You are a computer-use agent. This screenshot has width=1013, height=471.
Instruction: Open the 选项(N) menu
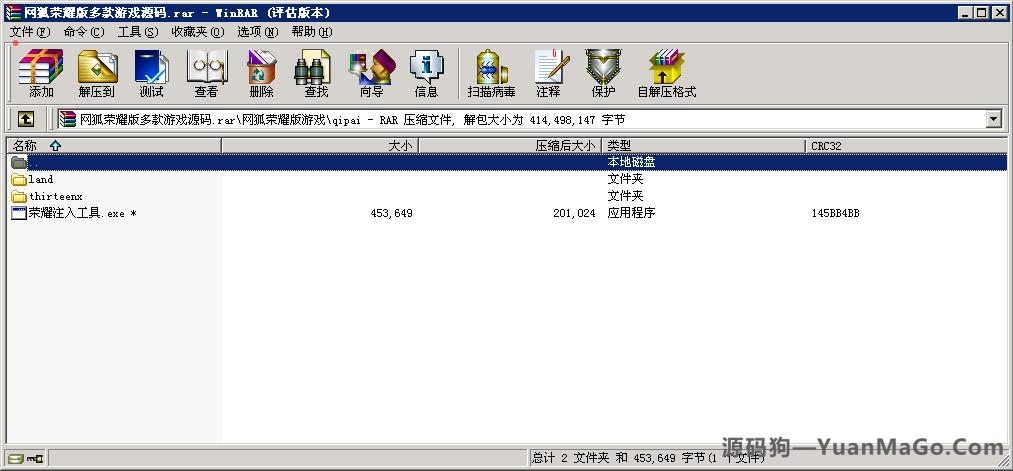coord(257,32)
